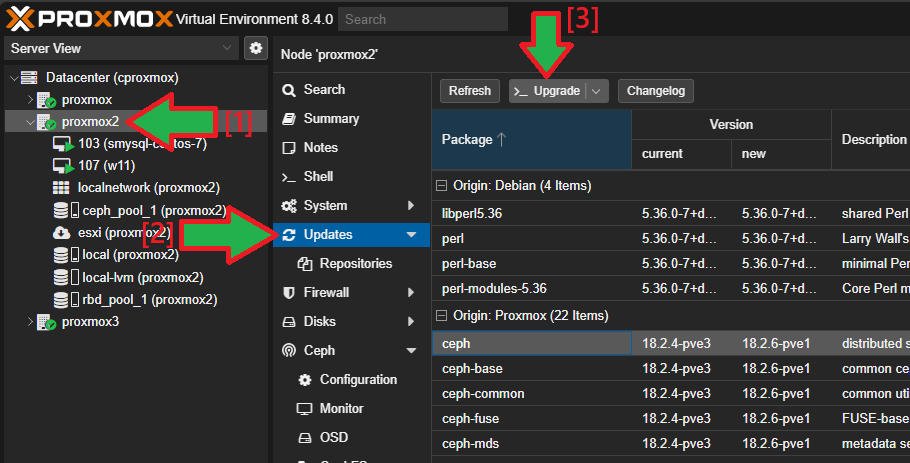Expand the proxmox node in tree
The image size is (910, 463).
[30, 100]
